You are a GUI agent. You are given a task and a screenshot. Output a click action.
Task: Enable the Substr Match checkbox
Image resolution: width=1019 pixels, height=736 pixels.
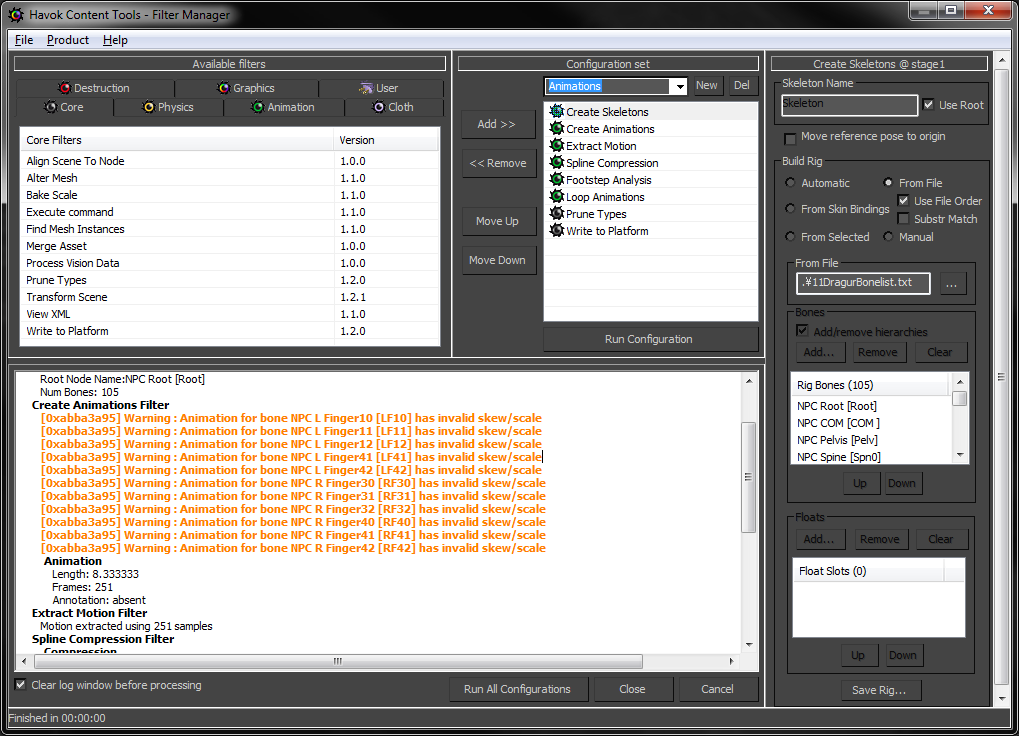click(903, 218)
